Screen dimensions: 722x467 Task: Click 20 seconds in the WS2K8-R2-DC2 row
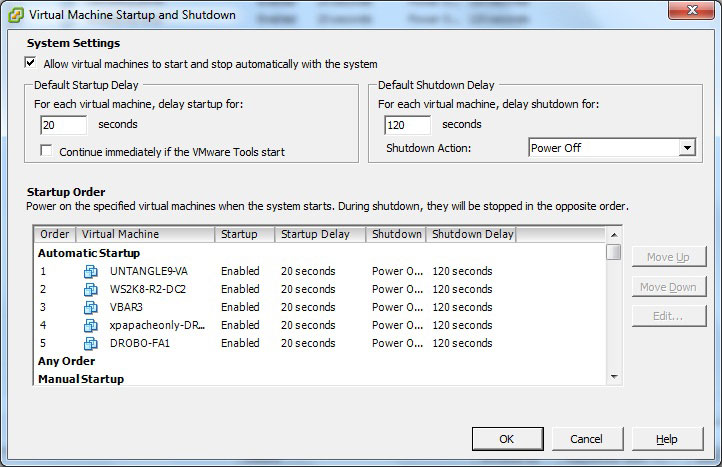308,289
